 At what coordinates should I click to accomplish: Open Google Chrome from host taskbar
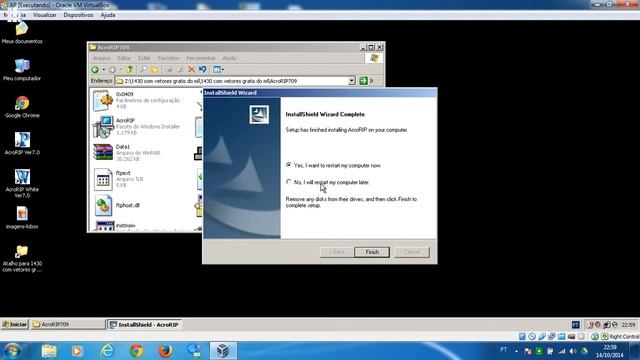[137, 351]
